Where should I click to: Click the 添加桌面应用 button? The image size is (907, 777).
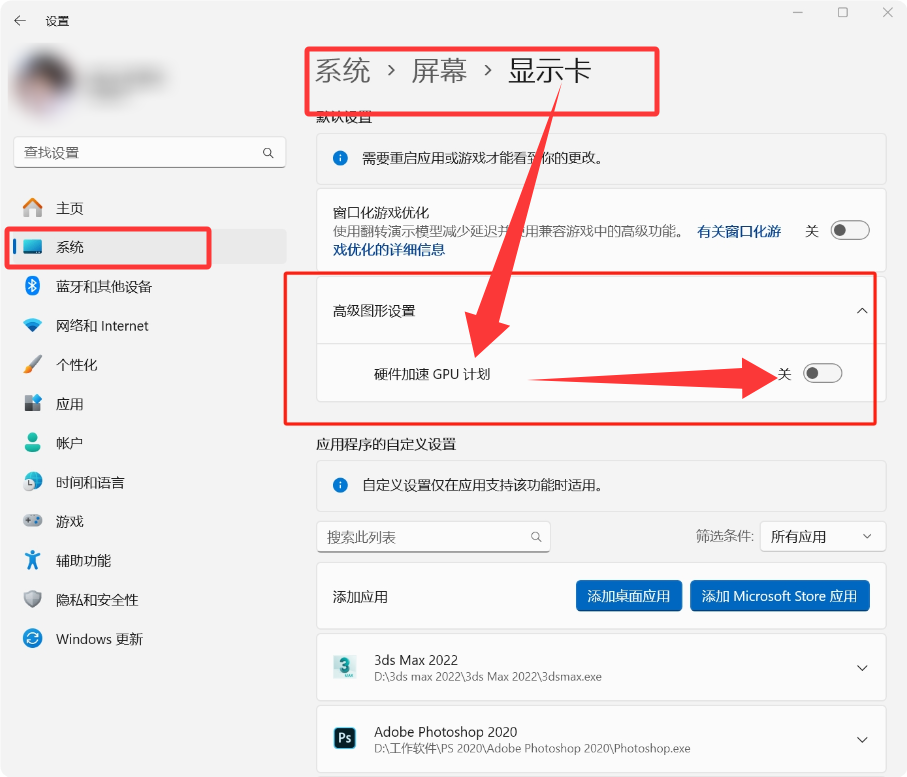pyautogui.click(x=629, y=596)
